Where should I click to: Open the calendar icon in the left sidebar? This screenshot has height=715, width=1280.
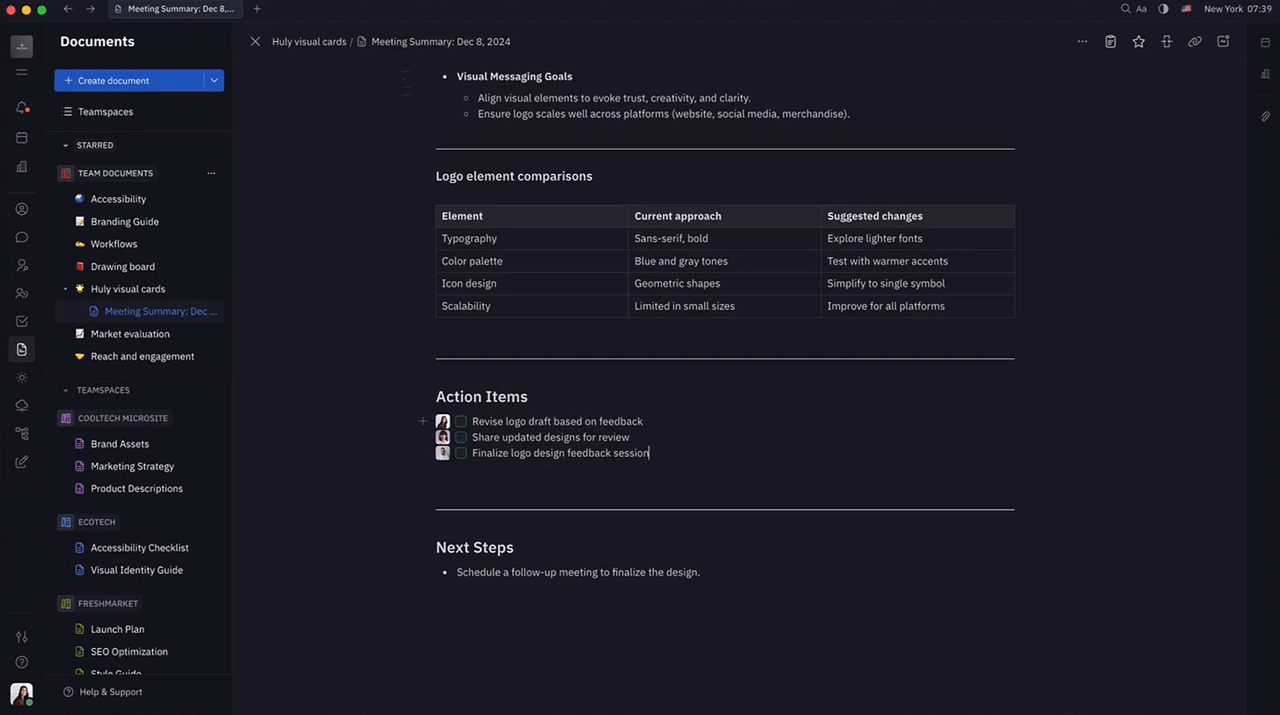22,138
